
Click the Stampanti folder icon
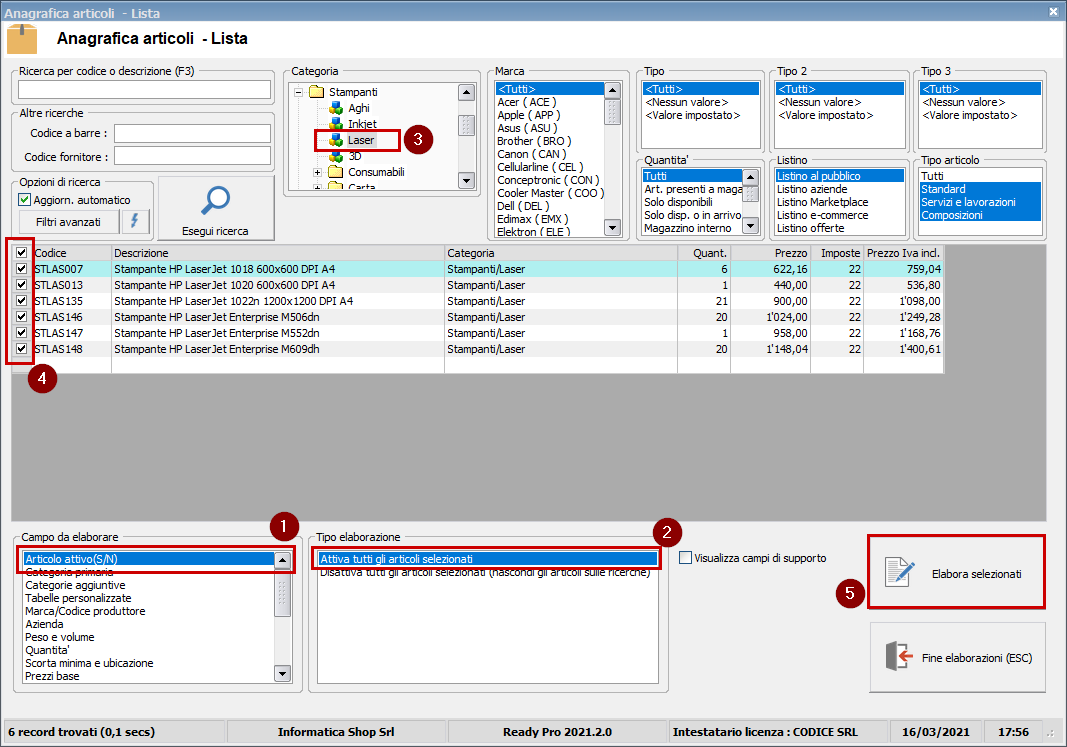point(316,92)
